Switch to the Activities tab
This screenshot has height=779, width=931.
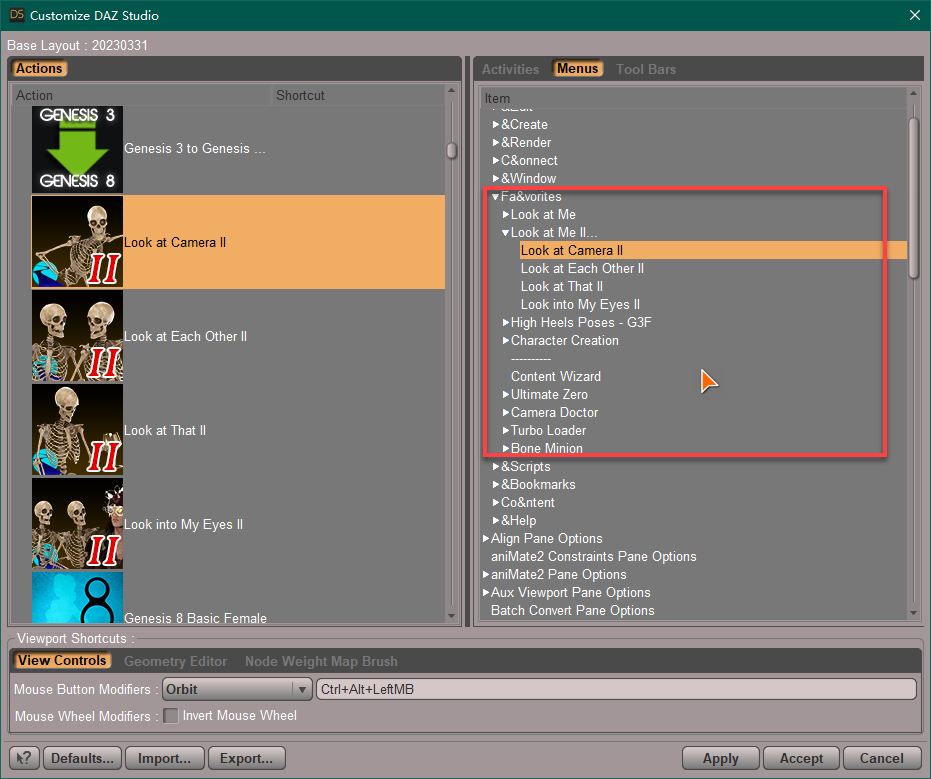tap(510, 69)
